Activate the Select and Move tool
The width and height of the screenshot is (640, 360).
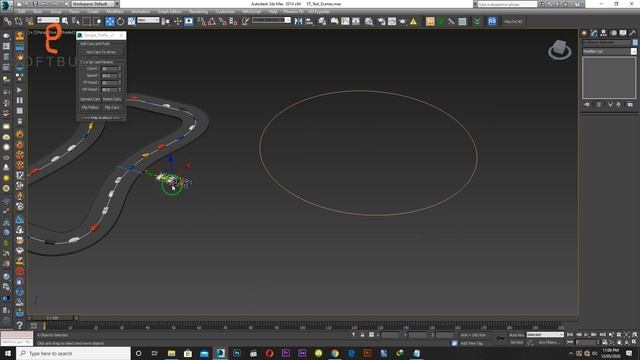pyautogui.click(x=110, y=21)
